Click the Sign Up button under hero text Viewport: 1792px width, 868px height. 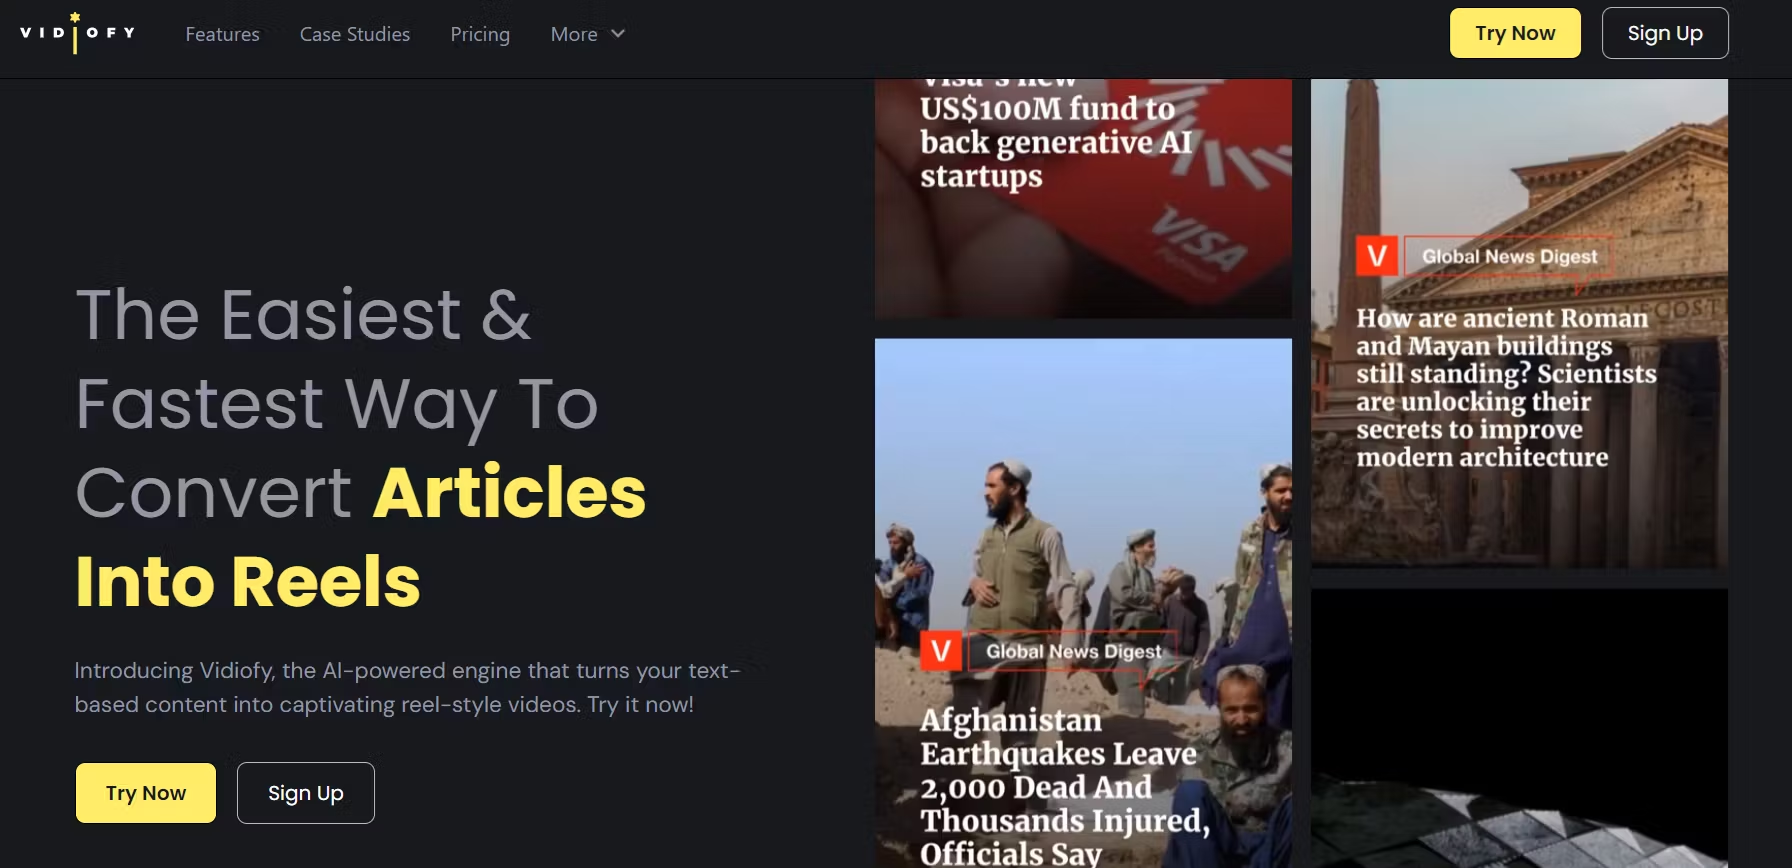[306, 793]
